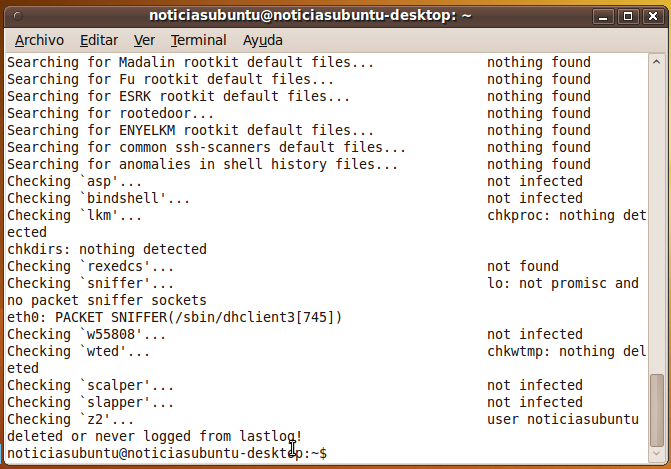Open the Ayuda menu

[263, 40]
